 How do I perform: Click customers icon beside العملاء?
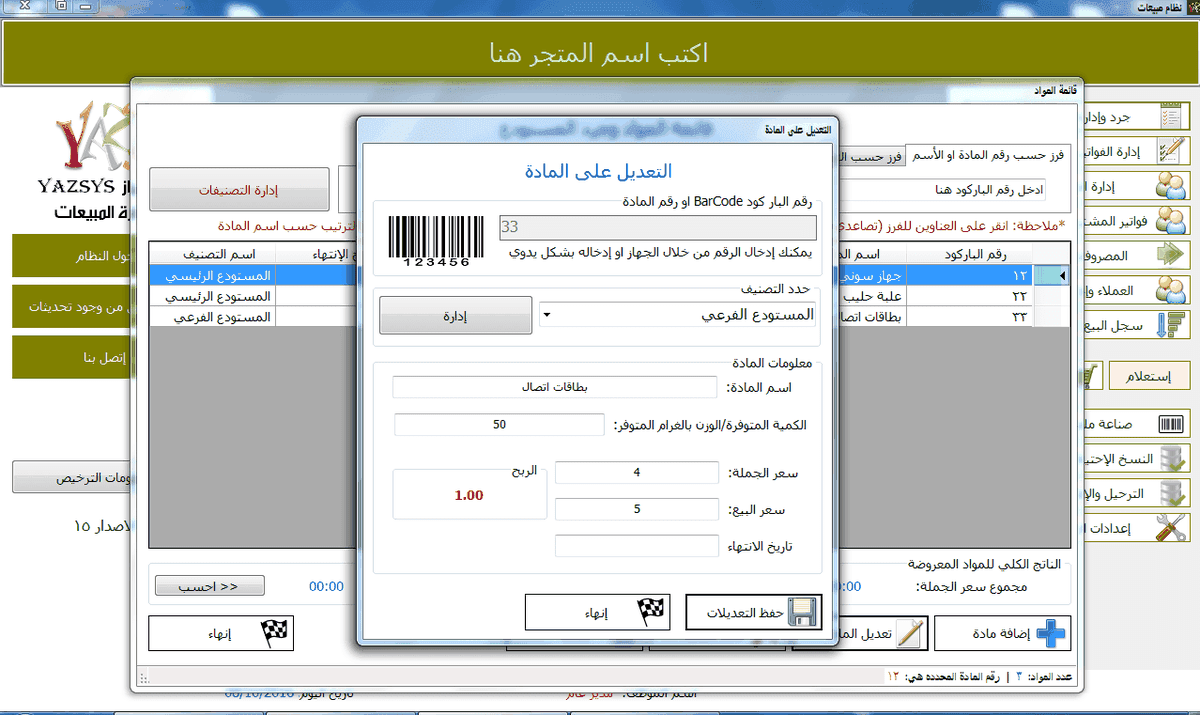pyautogui.click(x=1169, y=290)
